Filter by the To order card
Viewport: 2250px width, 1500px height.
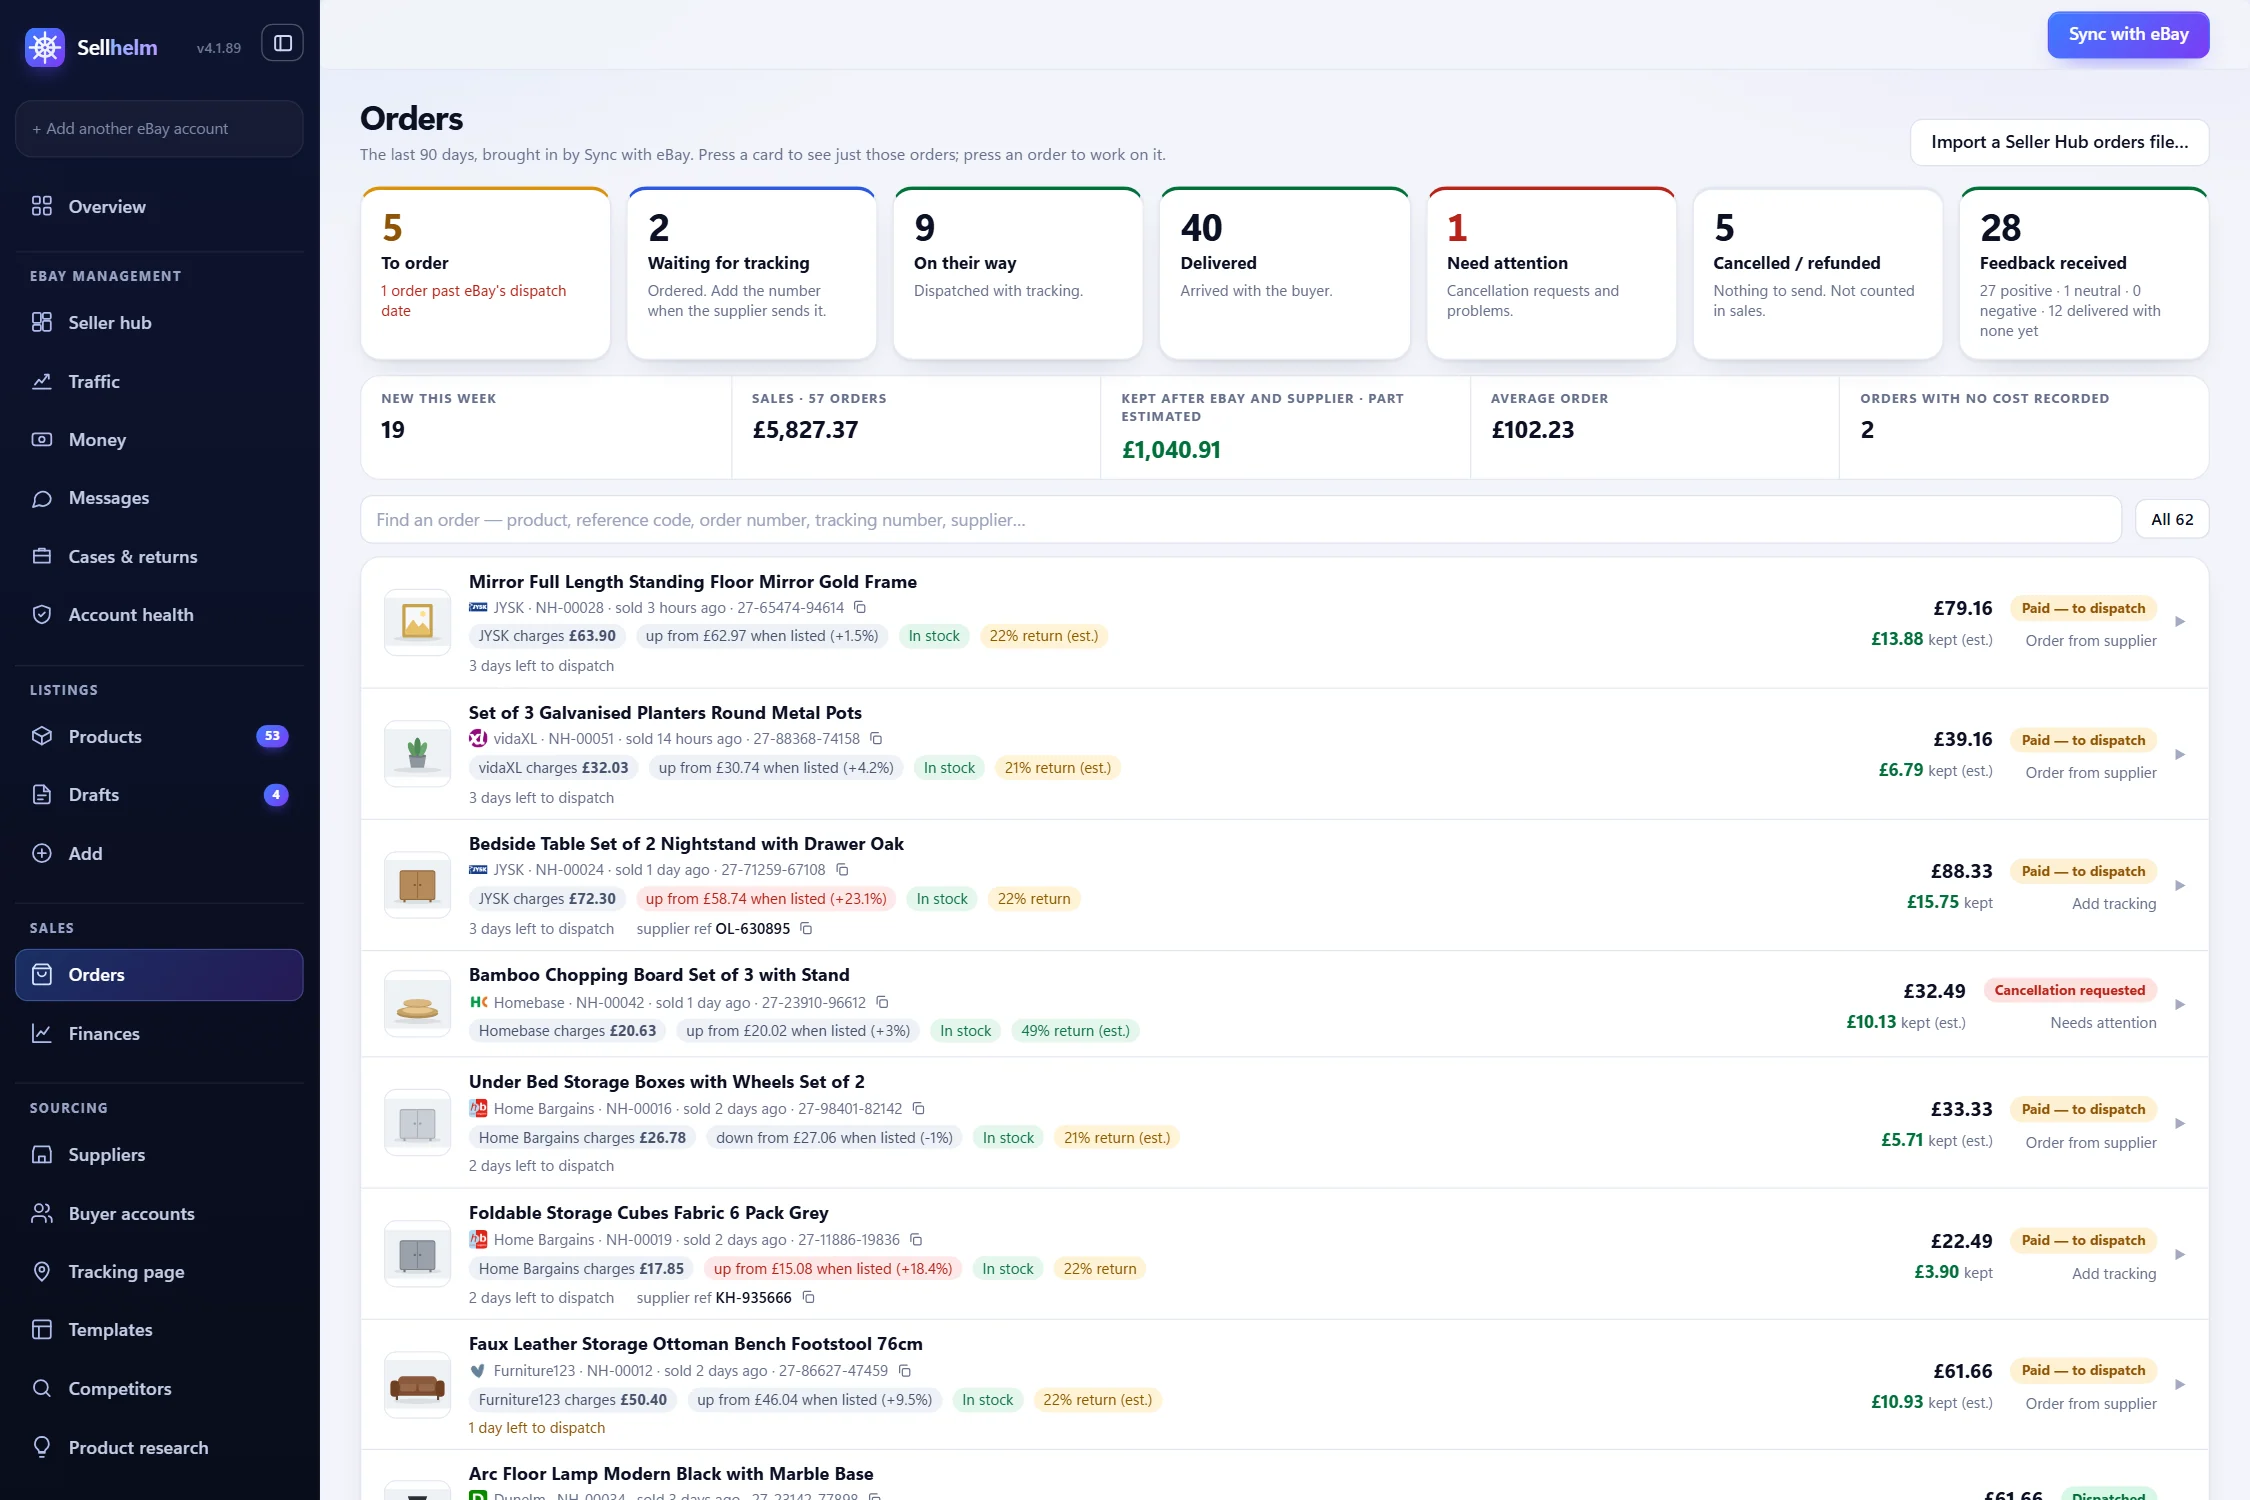tap(485, 273)
